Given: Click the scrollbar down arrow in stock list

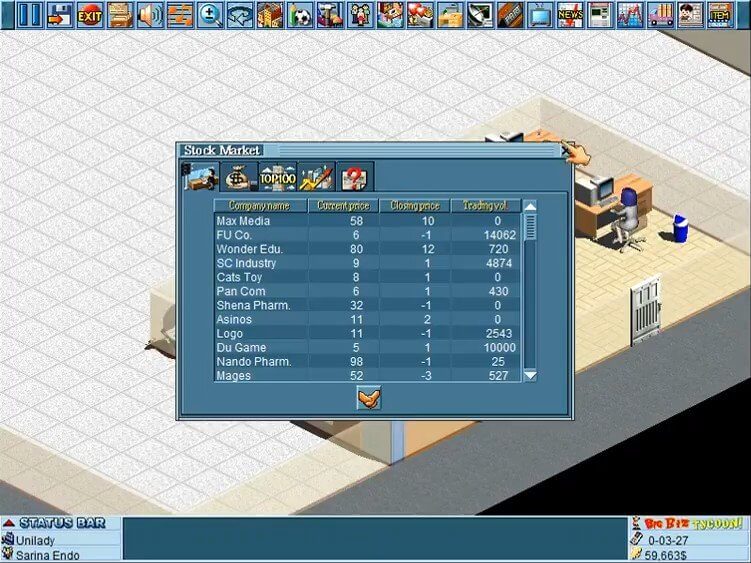Looking at the screenshot, I should tap(530, 375).
